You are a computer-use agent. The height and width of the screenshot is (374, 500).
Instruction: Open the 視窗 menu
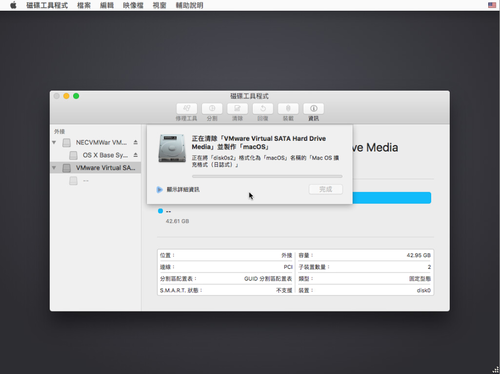click(x=159, y=5)
